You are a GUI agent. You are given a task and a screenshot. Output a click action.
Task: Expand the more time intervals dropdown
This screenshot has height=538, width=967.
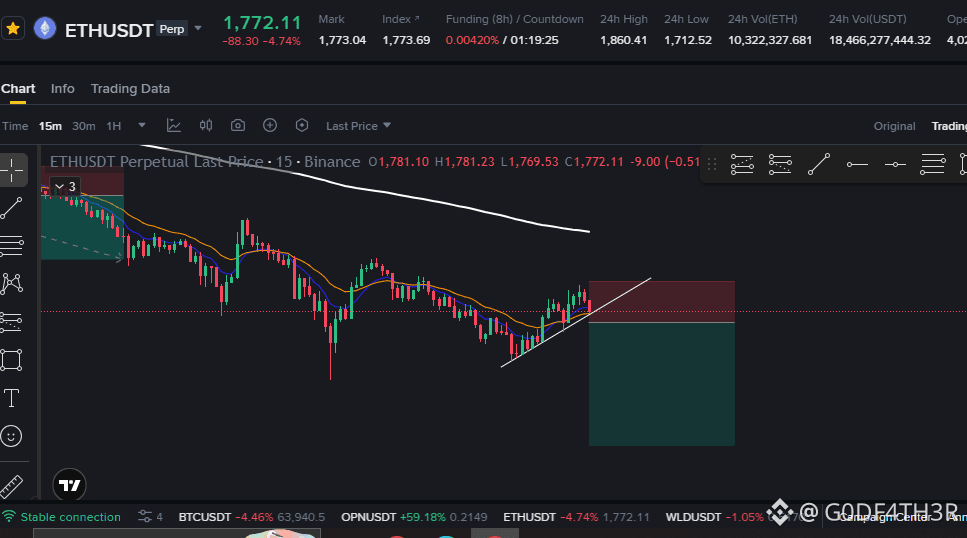(x=142, y=125)
